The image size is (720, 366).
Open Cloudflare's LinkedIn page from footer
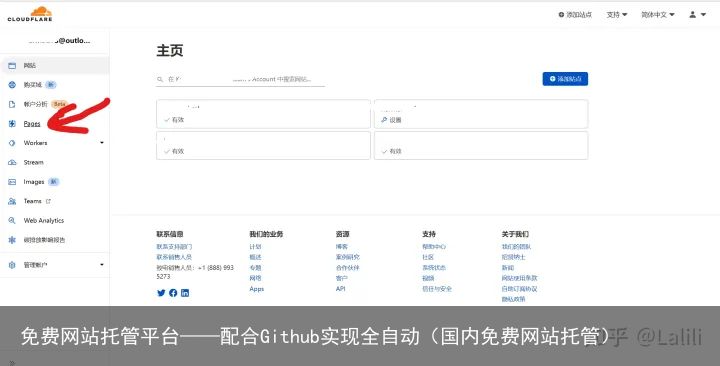[x=185, y=293]
